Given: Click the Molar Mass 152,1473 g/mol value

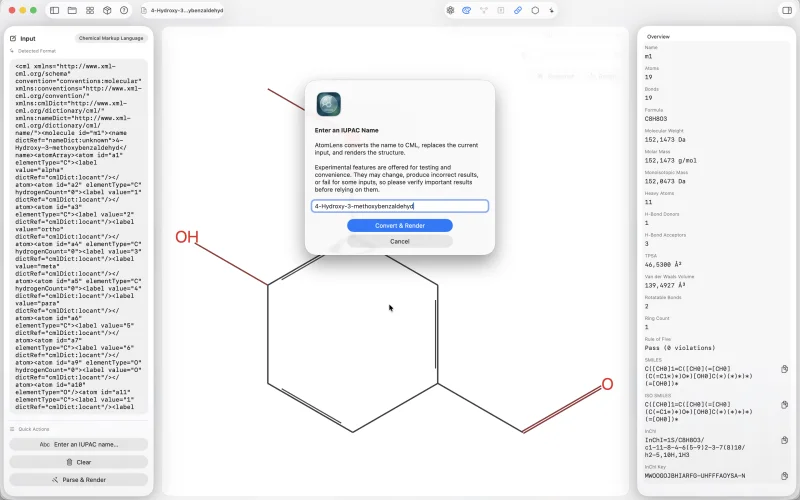Looking at the screenshot, I should point(670,160).
